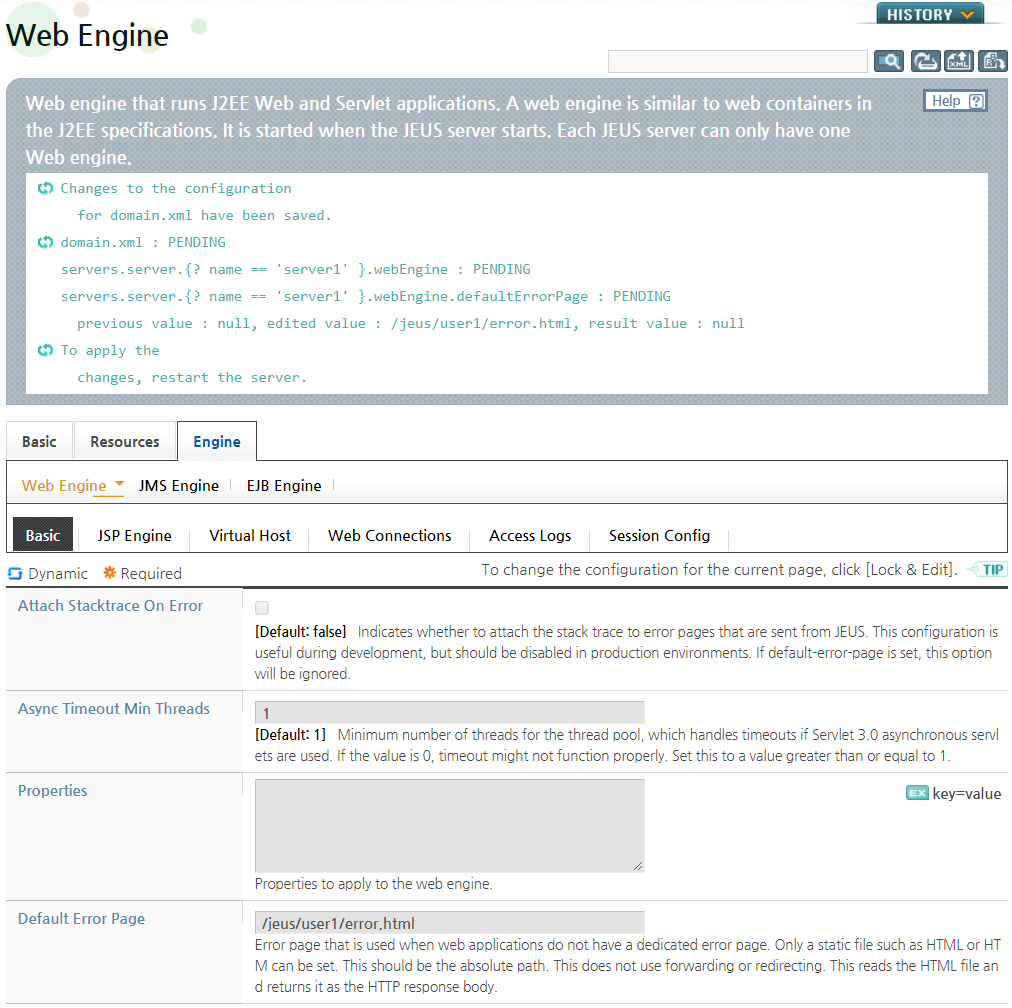The height and width of the screenshot is (1008, 1012).
Task: Open the Help button
Action: (955, 101)
